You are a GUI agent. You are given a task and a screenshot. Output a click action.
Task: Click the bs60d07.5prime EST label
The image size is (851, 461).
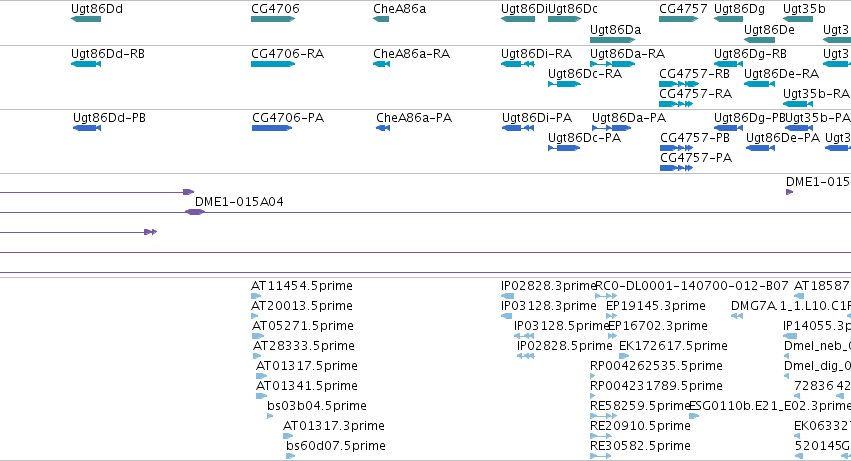click(335, 446)
